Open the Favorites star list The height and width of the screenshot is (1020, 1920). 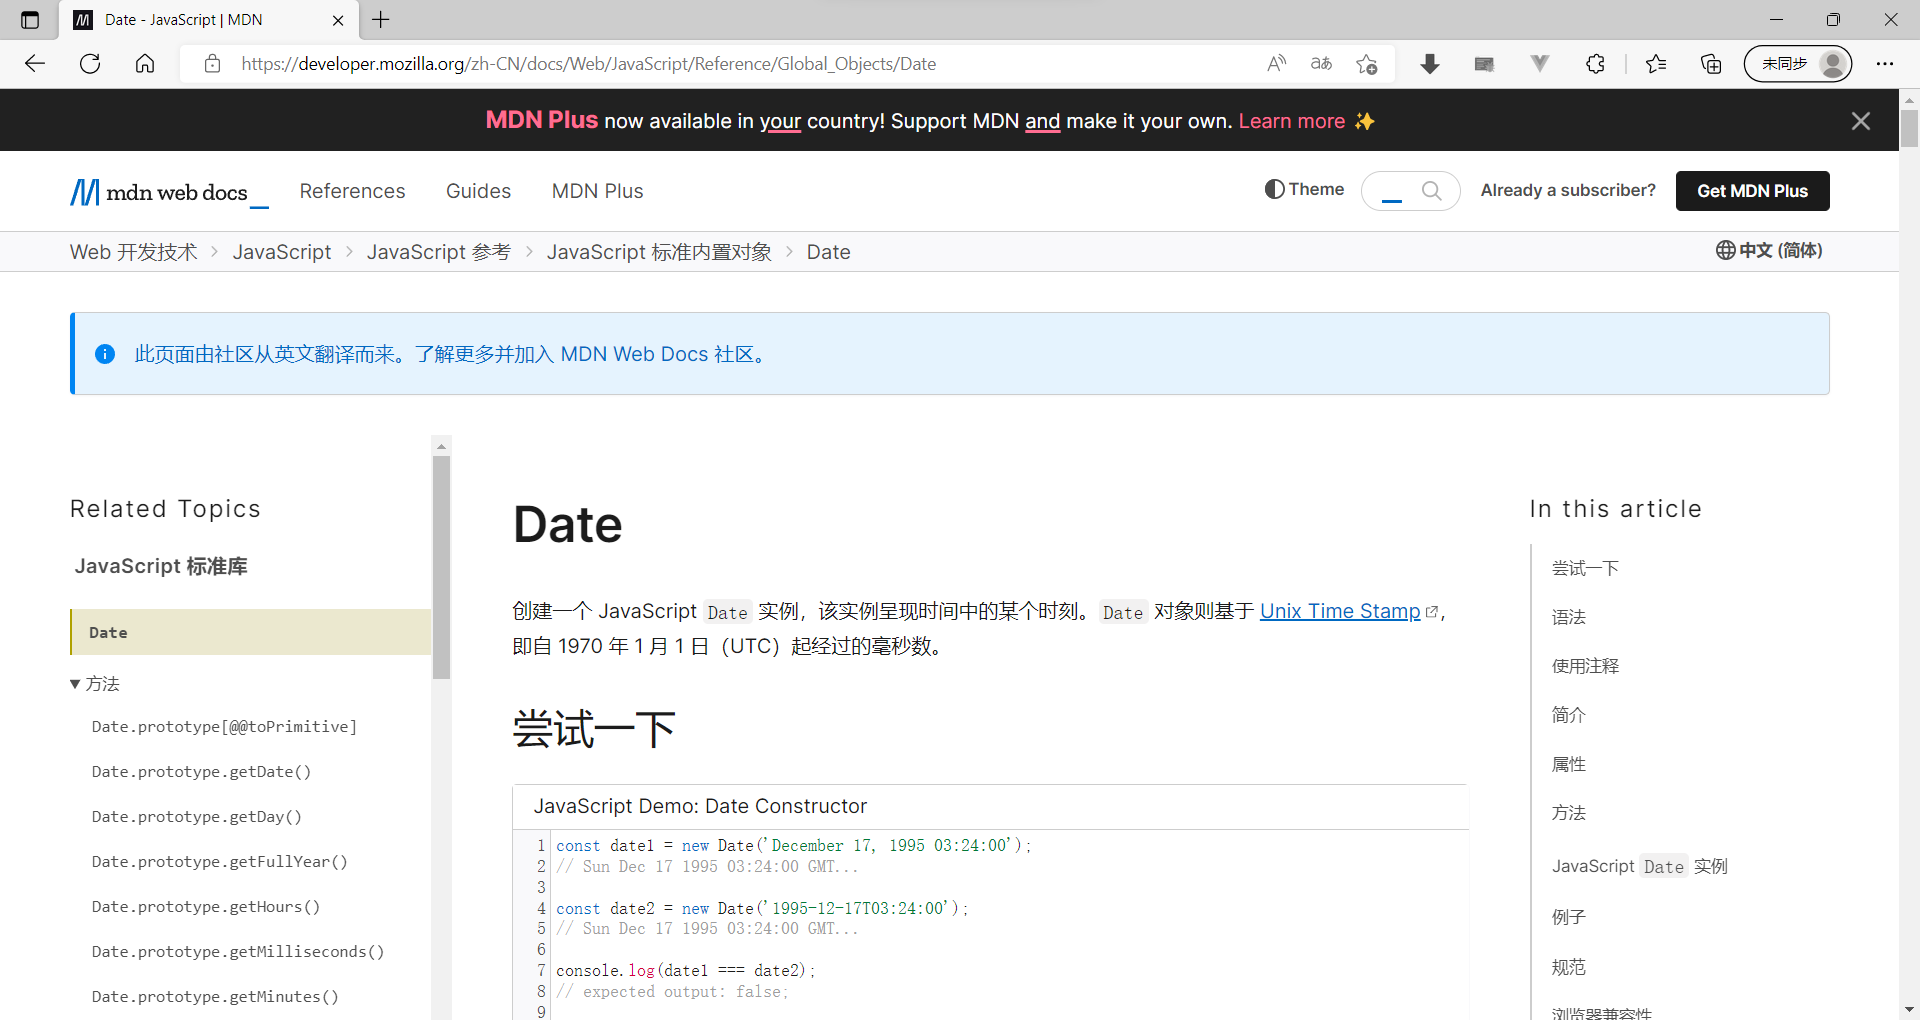(1657, 63)
